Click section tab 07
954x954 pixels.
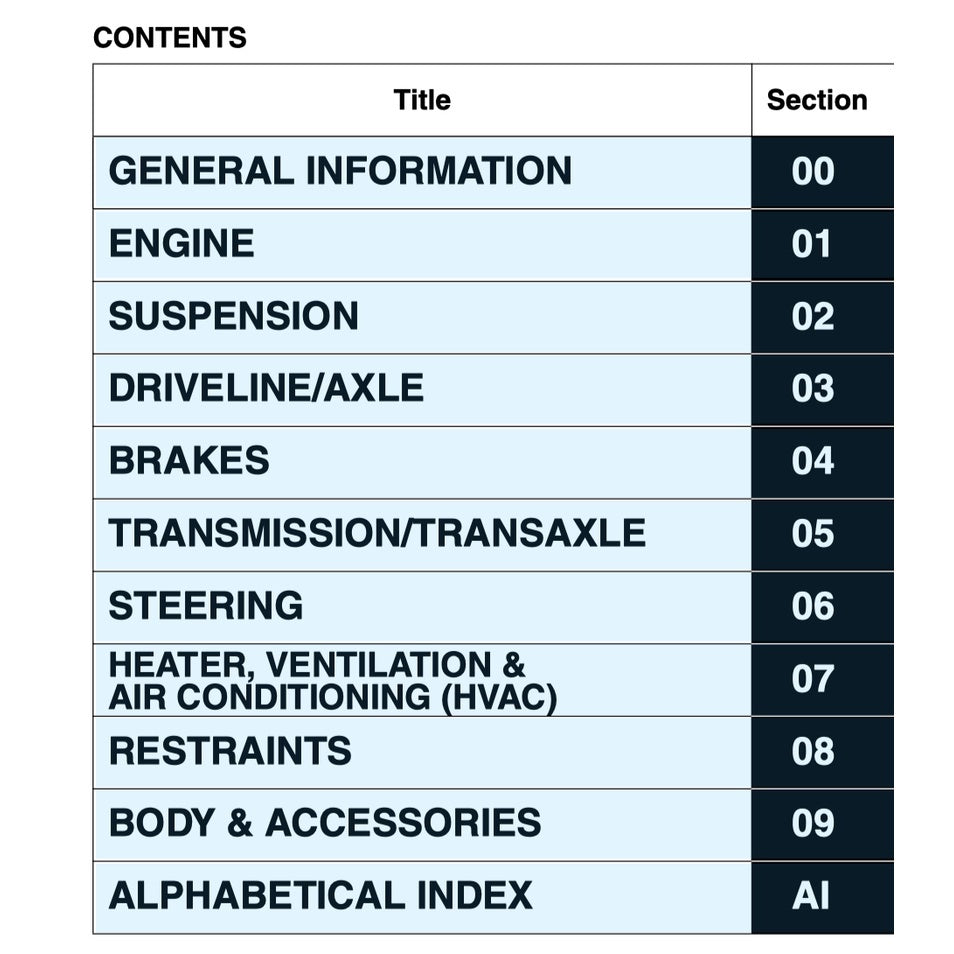click(814, 679)
